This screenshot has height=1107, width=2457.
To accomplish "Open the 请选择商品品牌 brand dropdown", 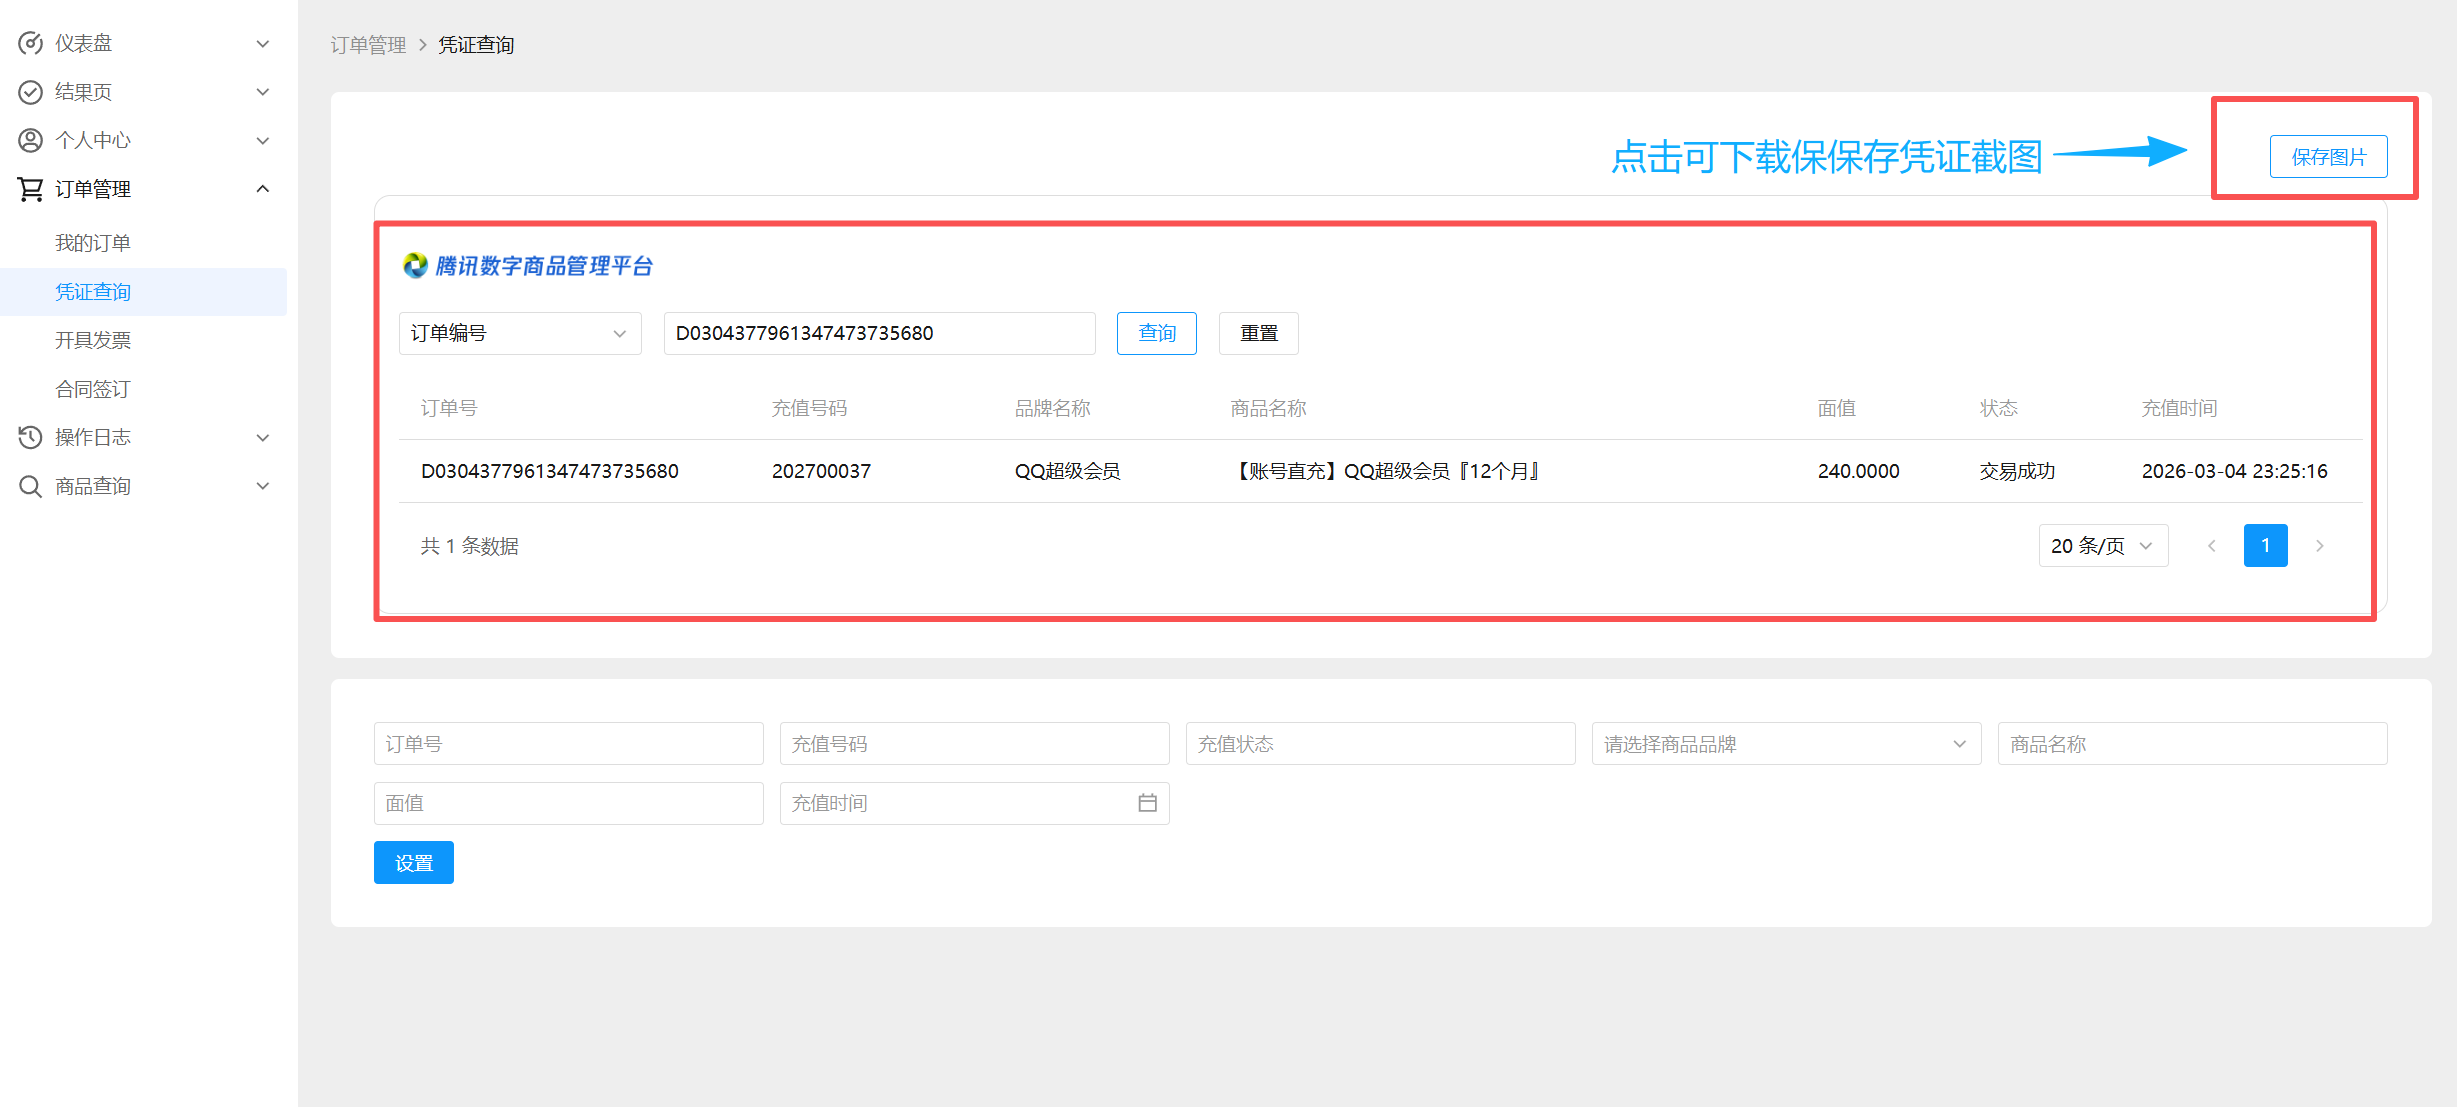I will coord(1785,744).
